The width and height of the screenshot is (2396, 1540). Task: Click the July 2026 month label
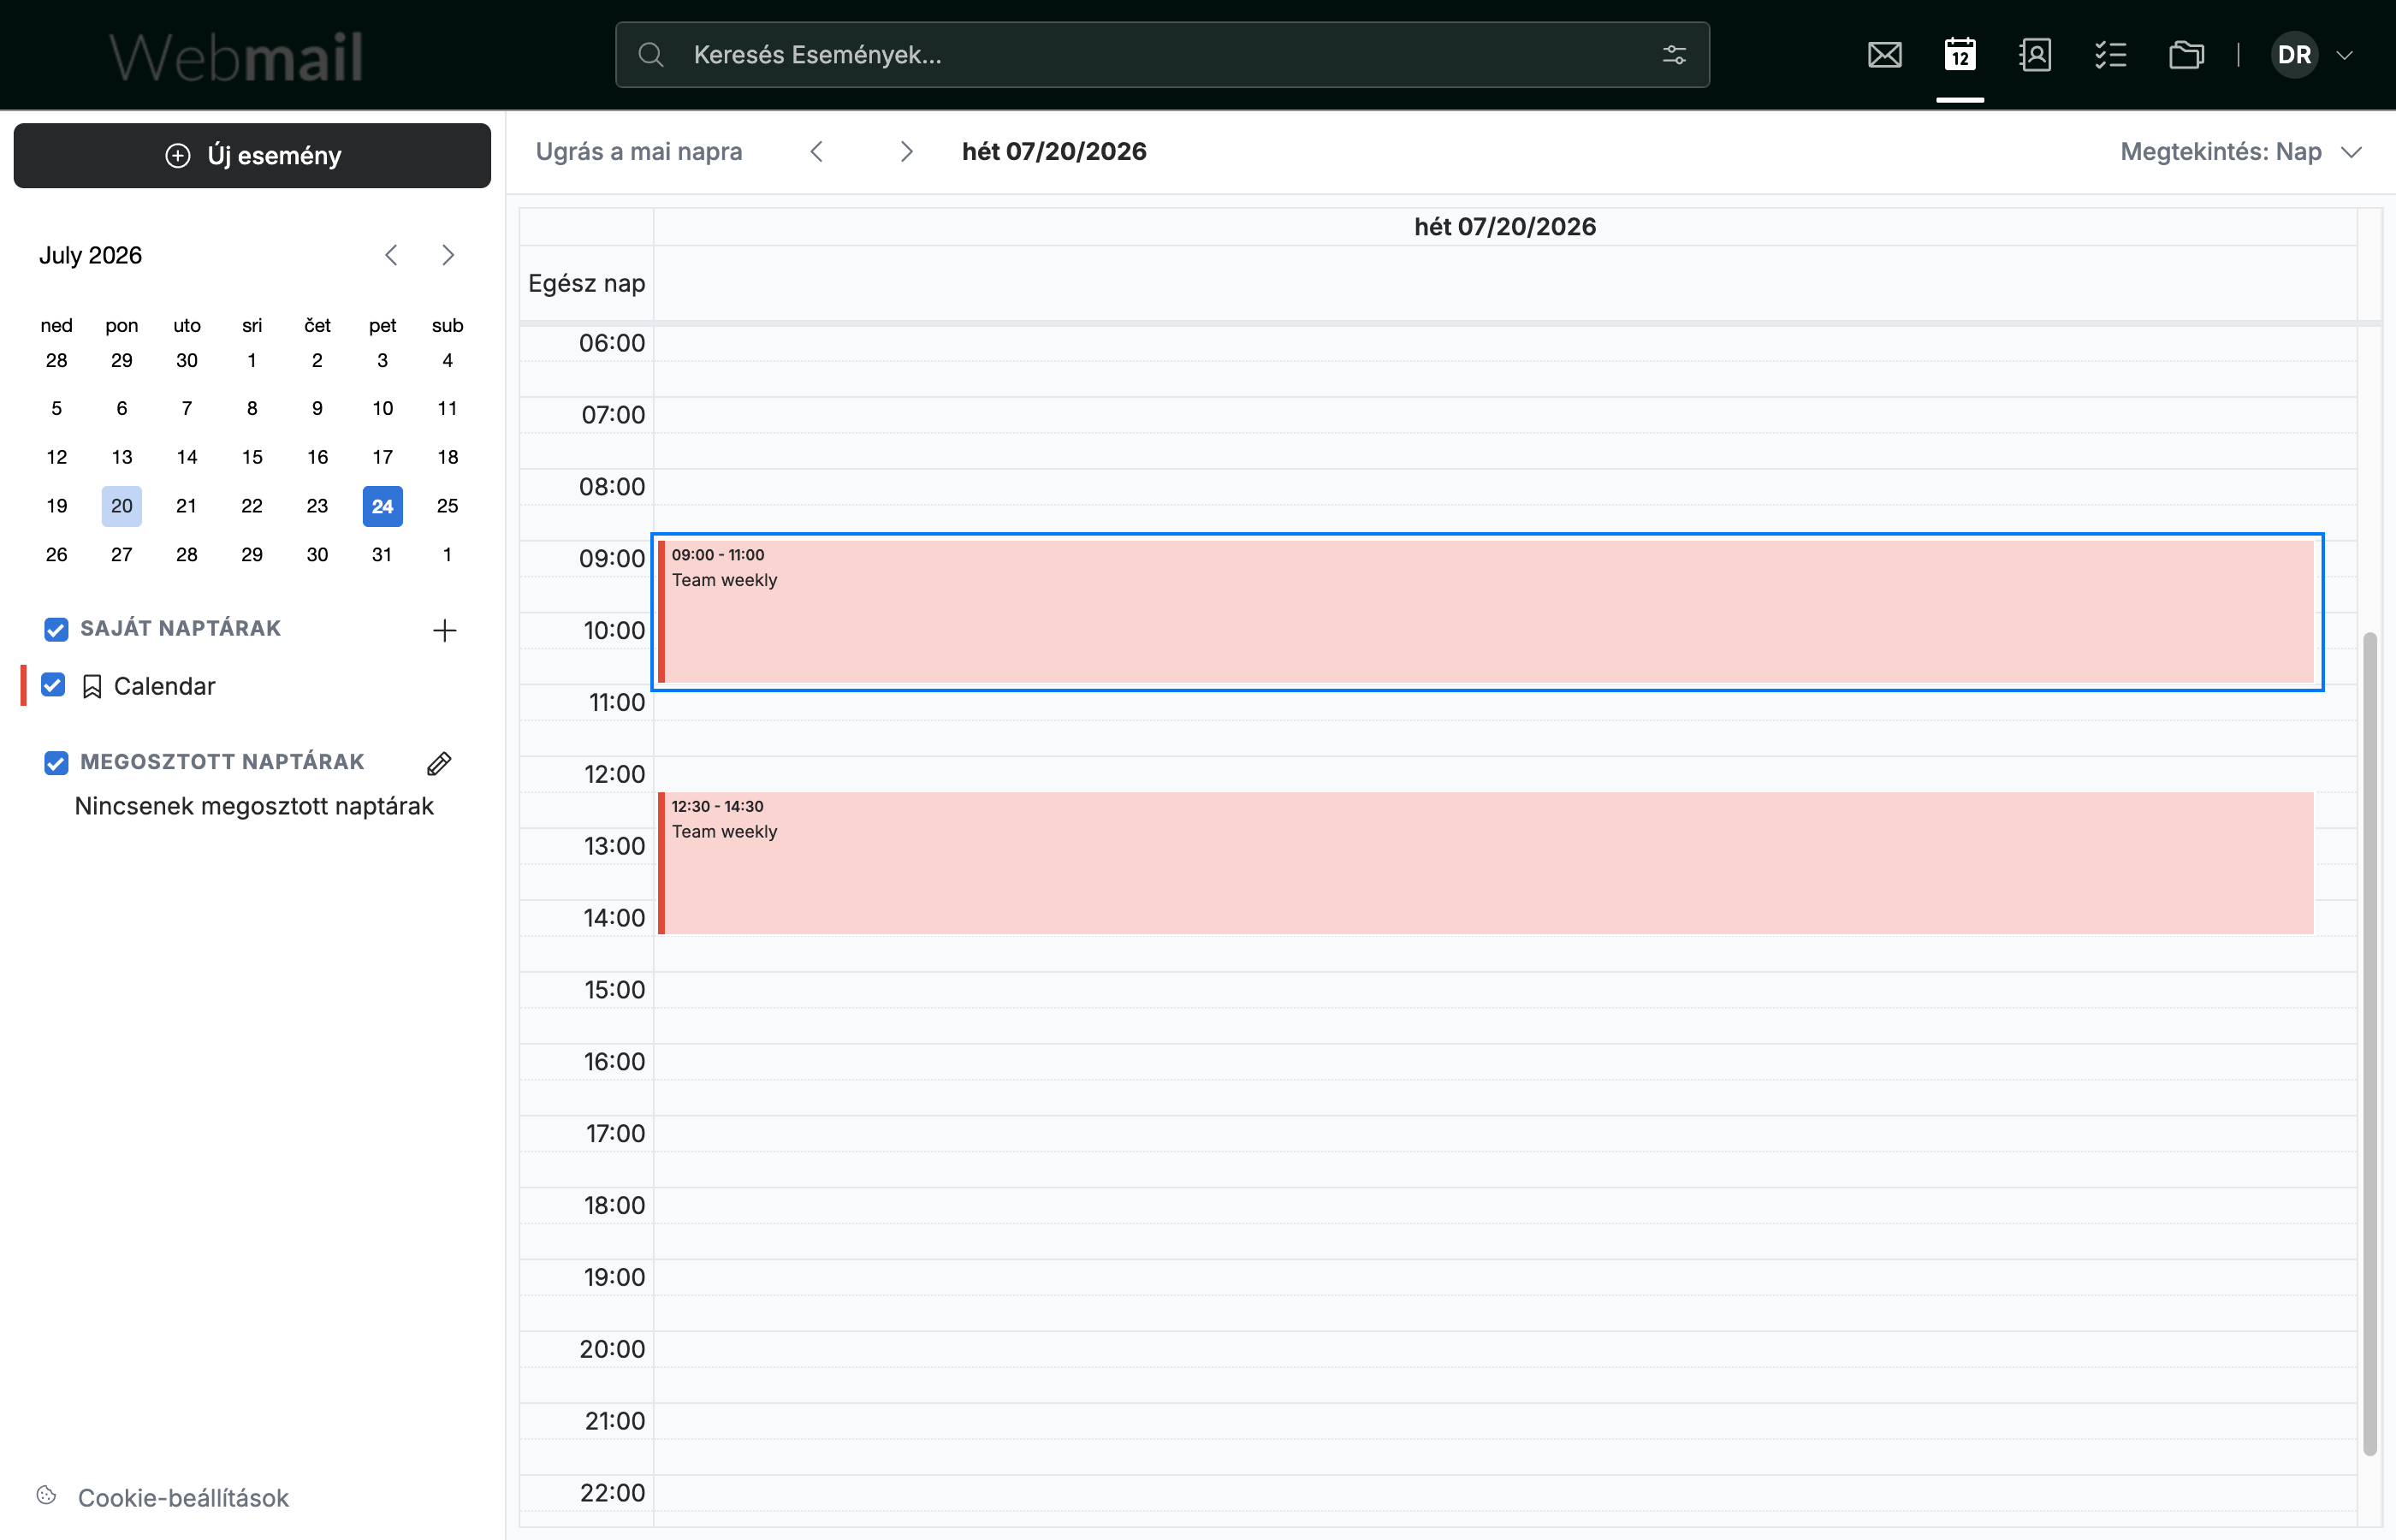point(90,255)
